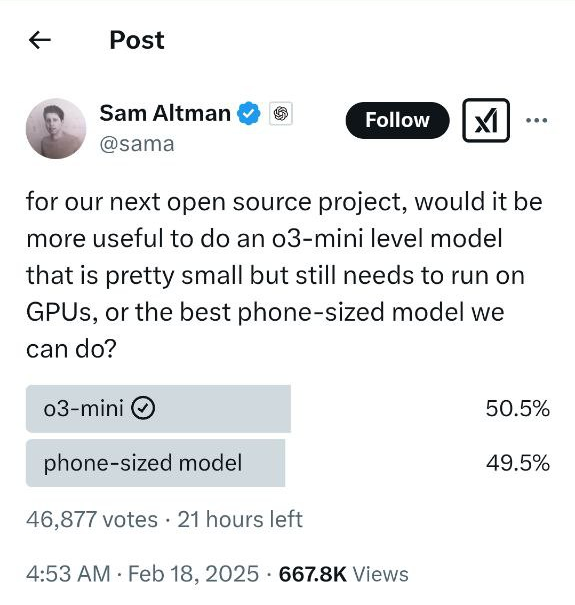Image resolution: width=575 pixels, height=605 pixels.
Task: Click the checkmark circle beside o3-mini
Action: point(143,408)
